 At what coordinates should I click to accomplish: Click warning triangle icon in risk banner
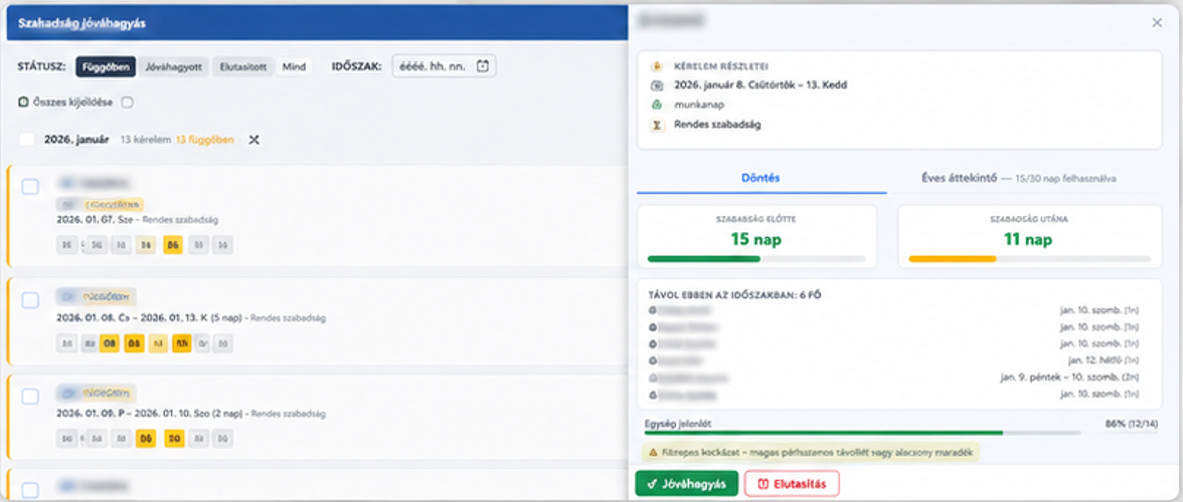(x=653, y=452)
